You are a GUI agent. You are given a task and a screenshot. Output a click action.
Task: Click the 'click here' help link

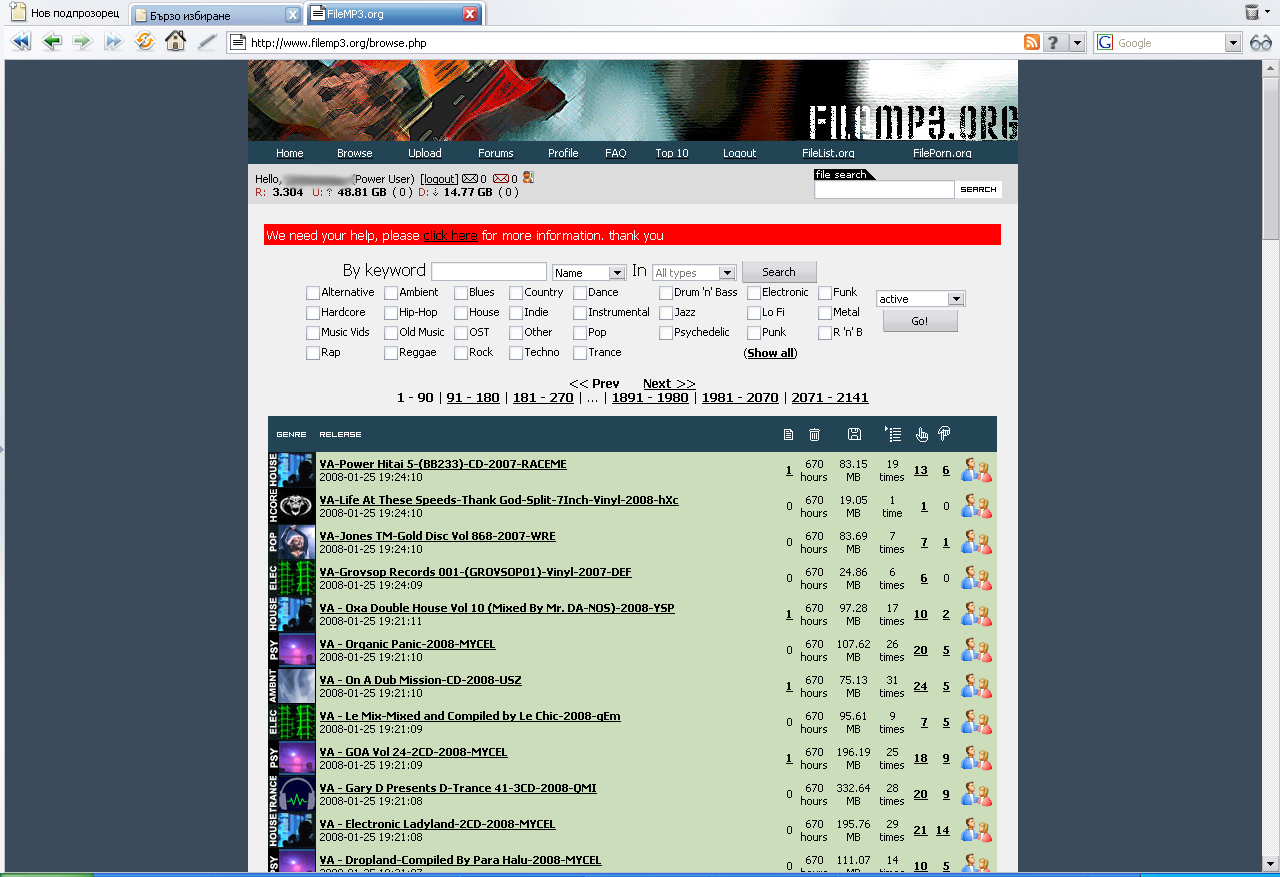tap(451, 236)
